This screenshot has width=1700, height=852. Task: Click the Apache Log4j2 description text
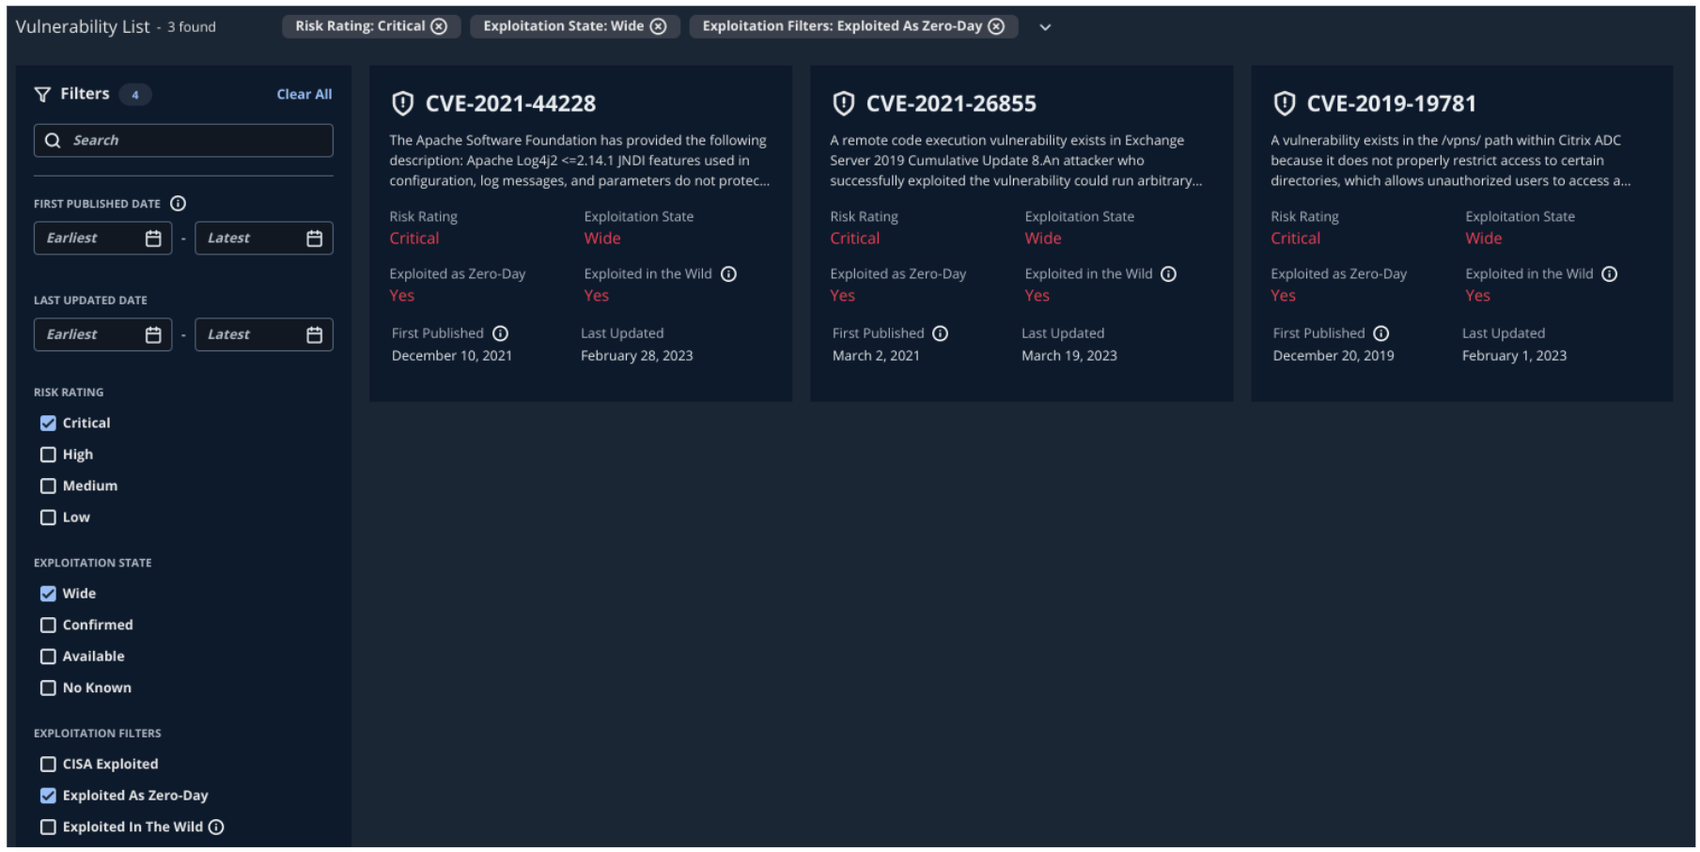[580, 160]
